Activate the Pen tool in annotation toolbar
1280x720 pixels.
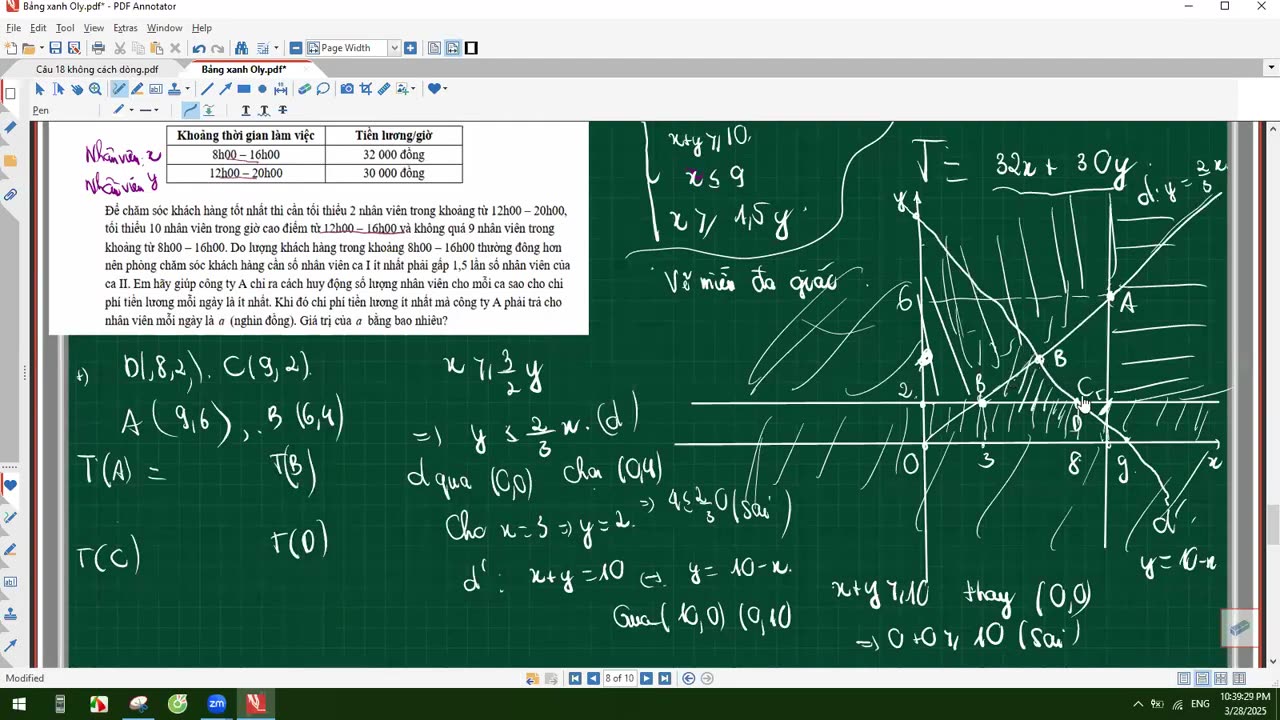pyautogui.click(x=119, y=89)
